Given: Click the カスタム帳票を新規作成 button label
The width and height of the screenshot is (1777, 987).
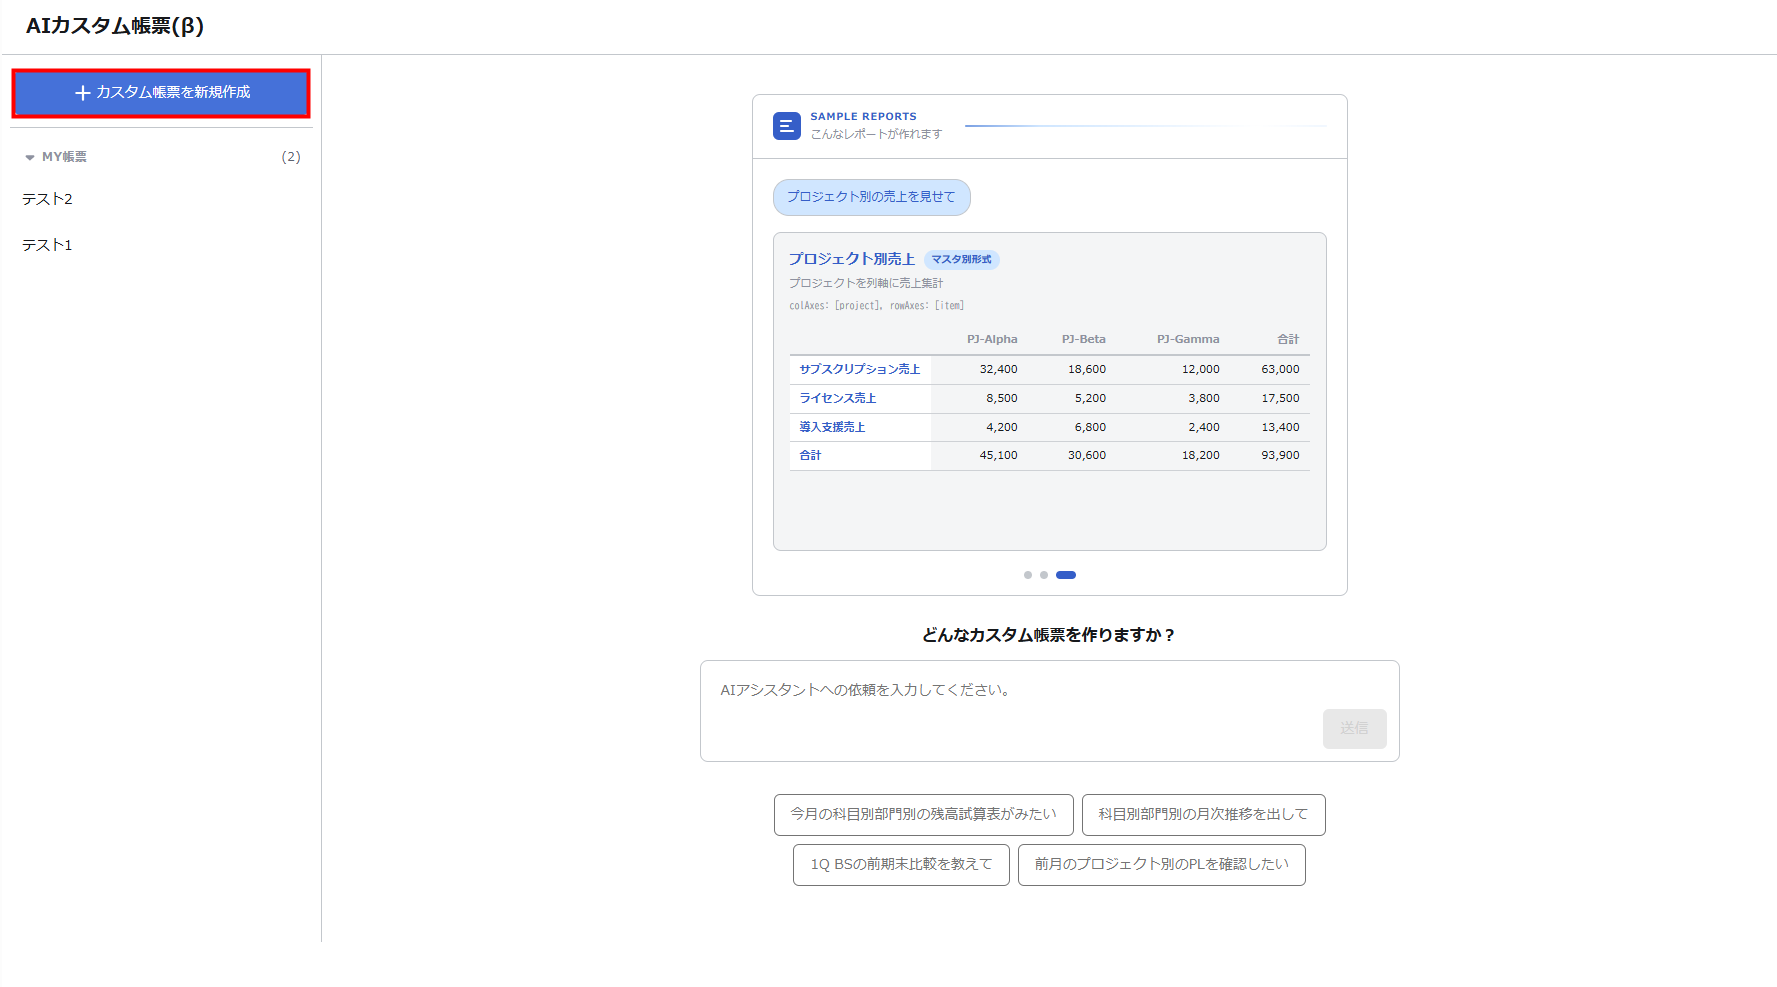Looking at the screenshot, I should coord(173,92).
